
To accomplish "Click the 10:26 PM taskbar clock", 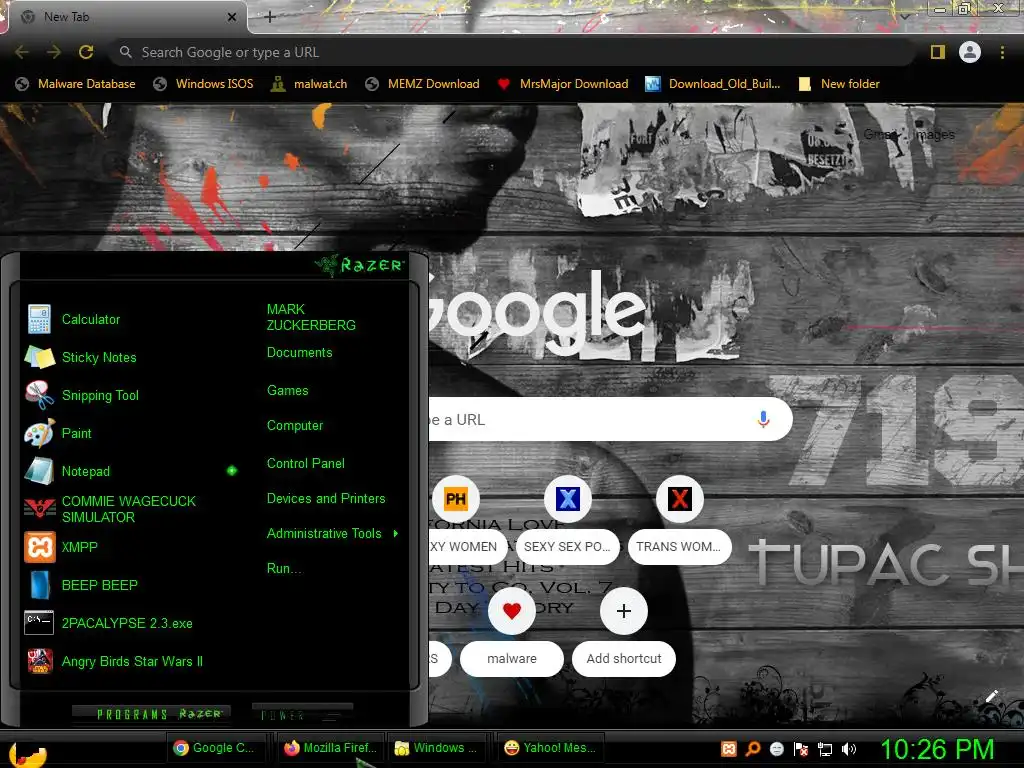I will (936, 749).
